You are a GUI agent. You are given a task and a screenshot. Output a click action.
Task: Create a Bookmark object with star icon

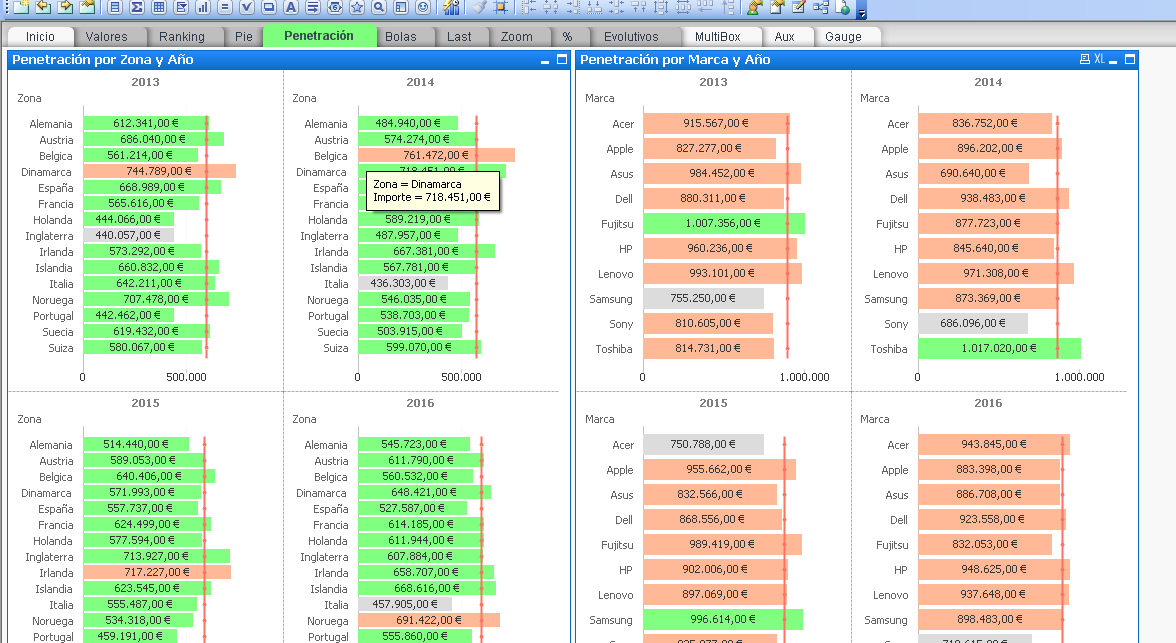tap(357, 8)
